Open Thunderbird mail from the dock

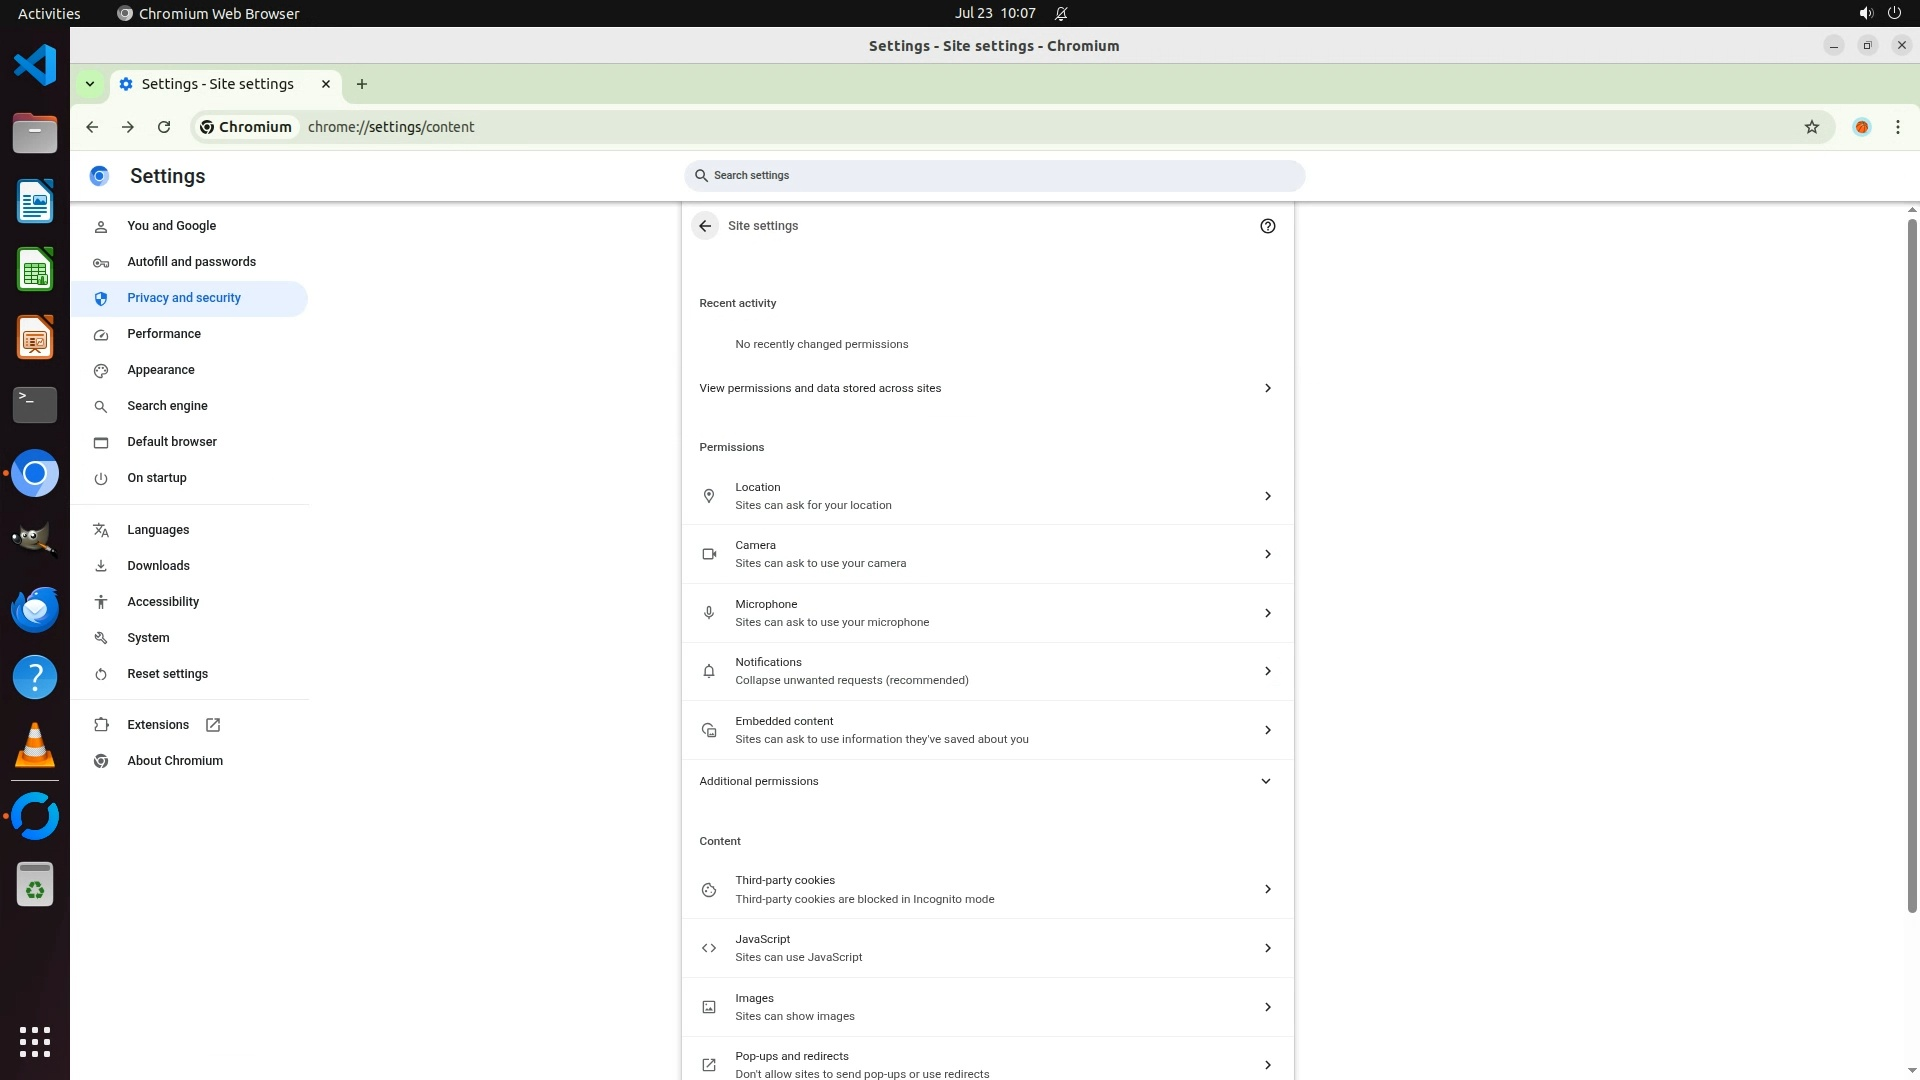[x=35, y=609]
